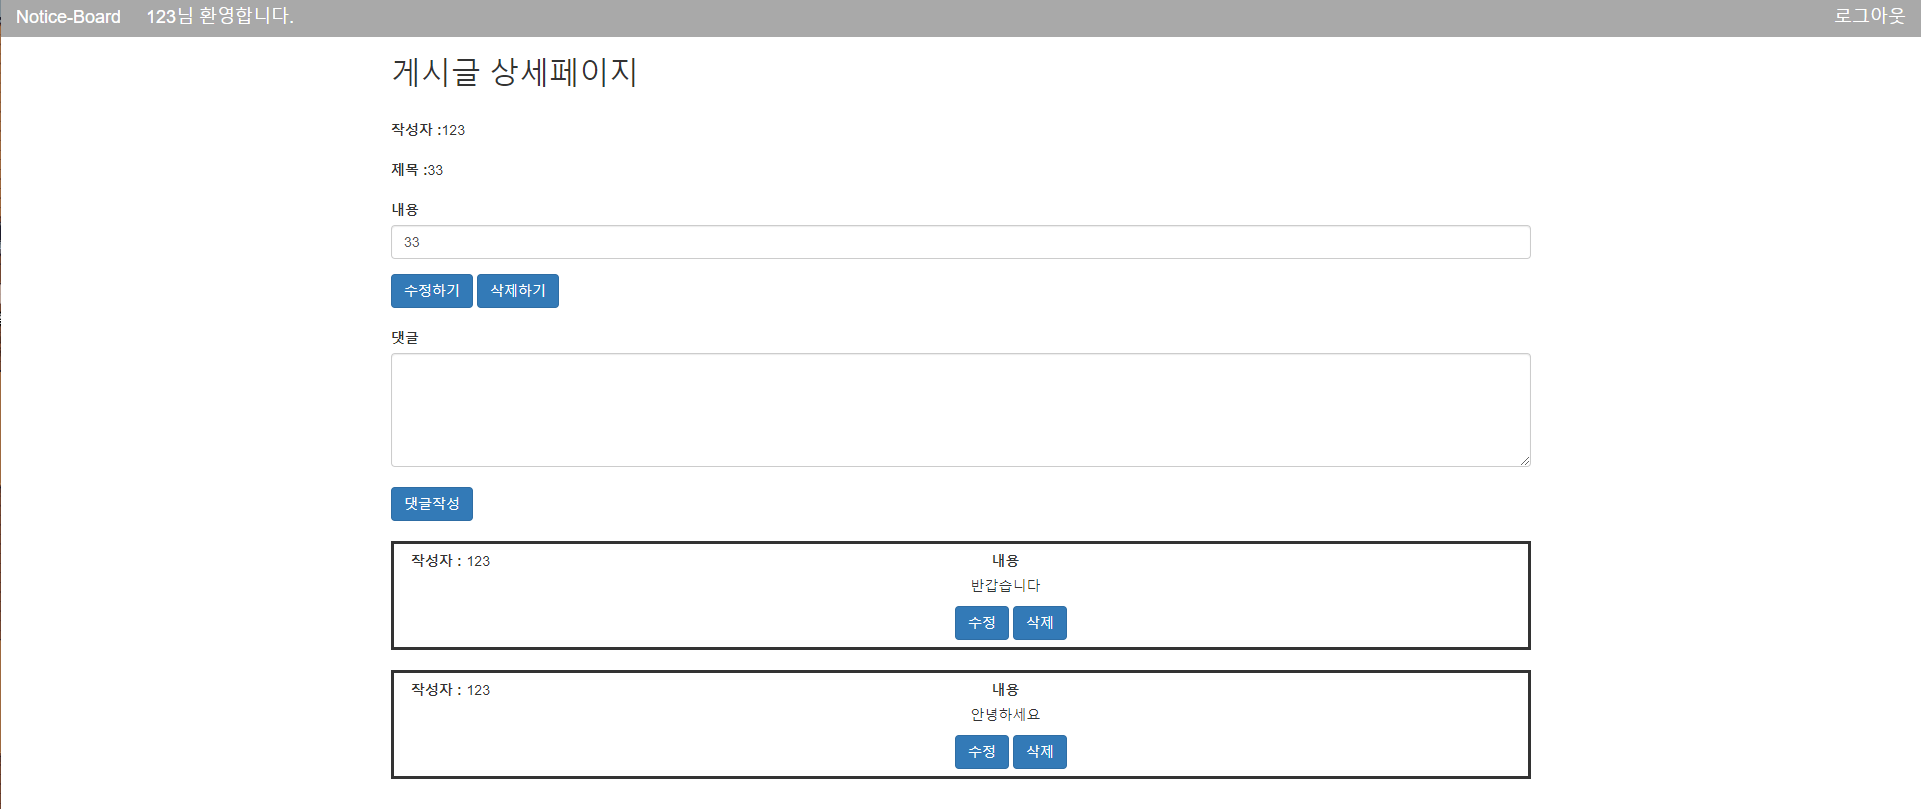
Task: Click the Notice-Board brand link
Action: [66, 16]
